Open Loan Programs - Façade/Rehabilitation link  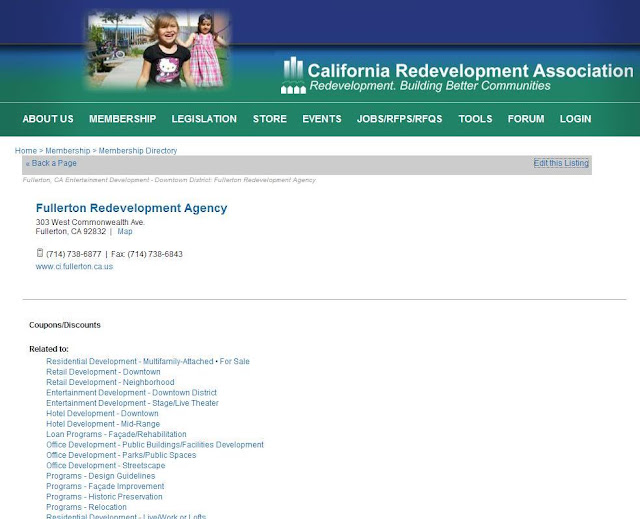(x=116, y=435)
